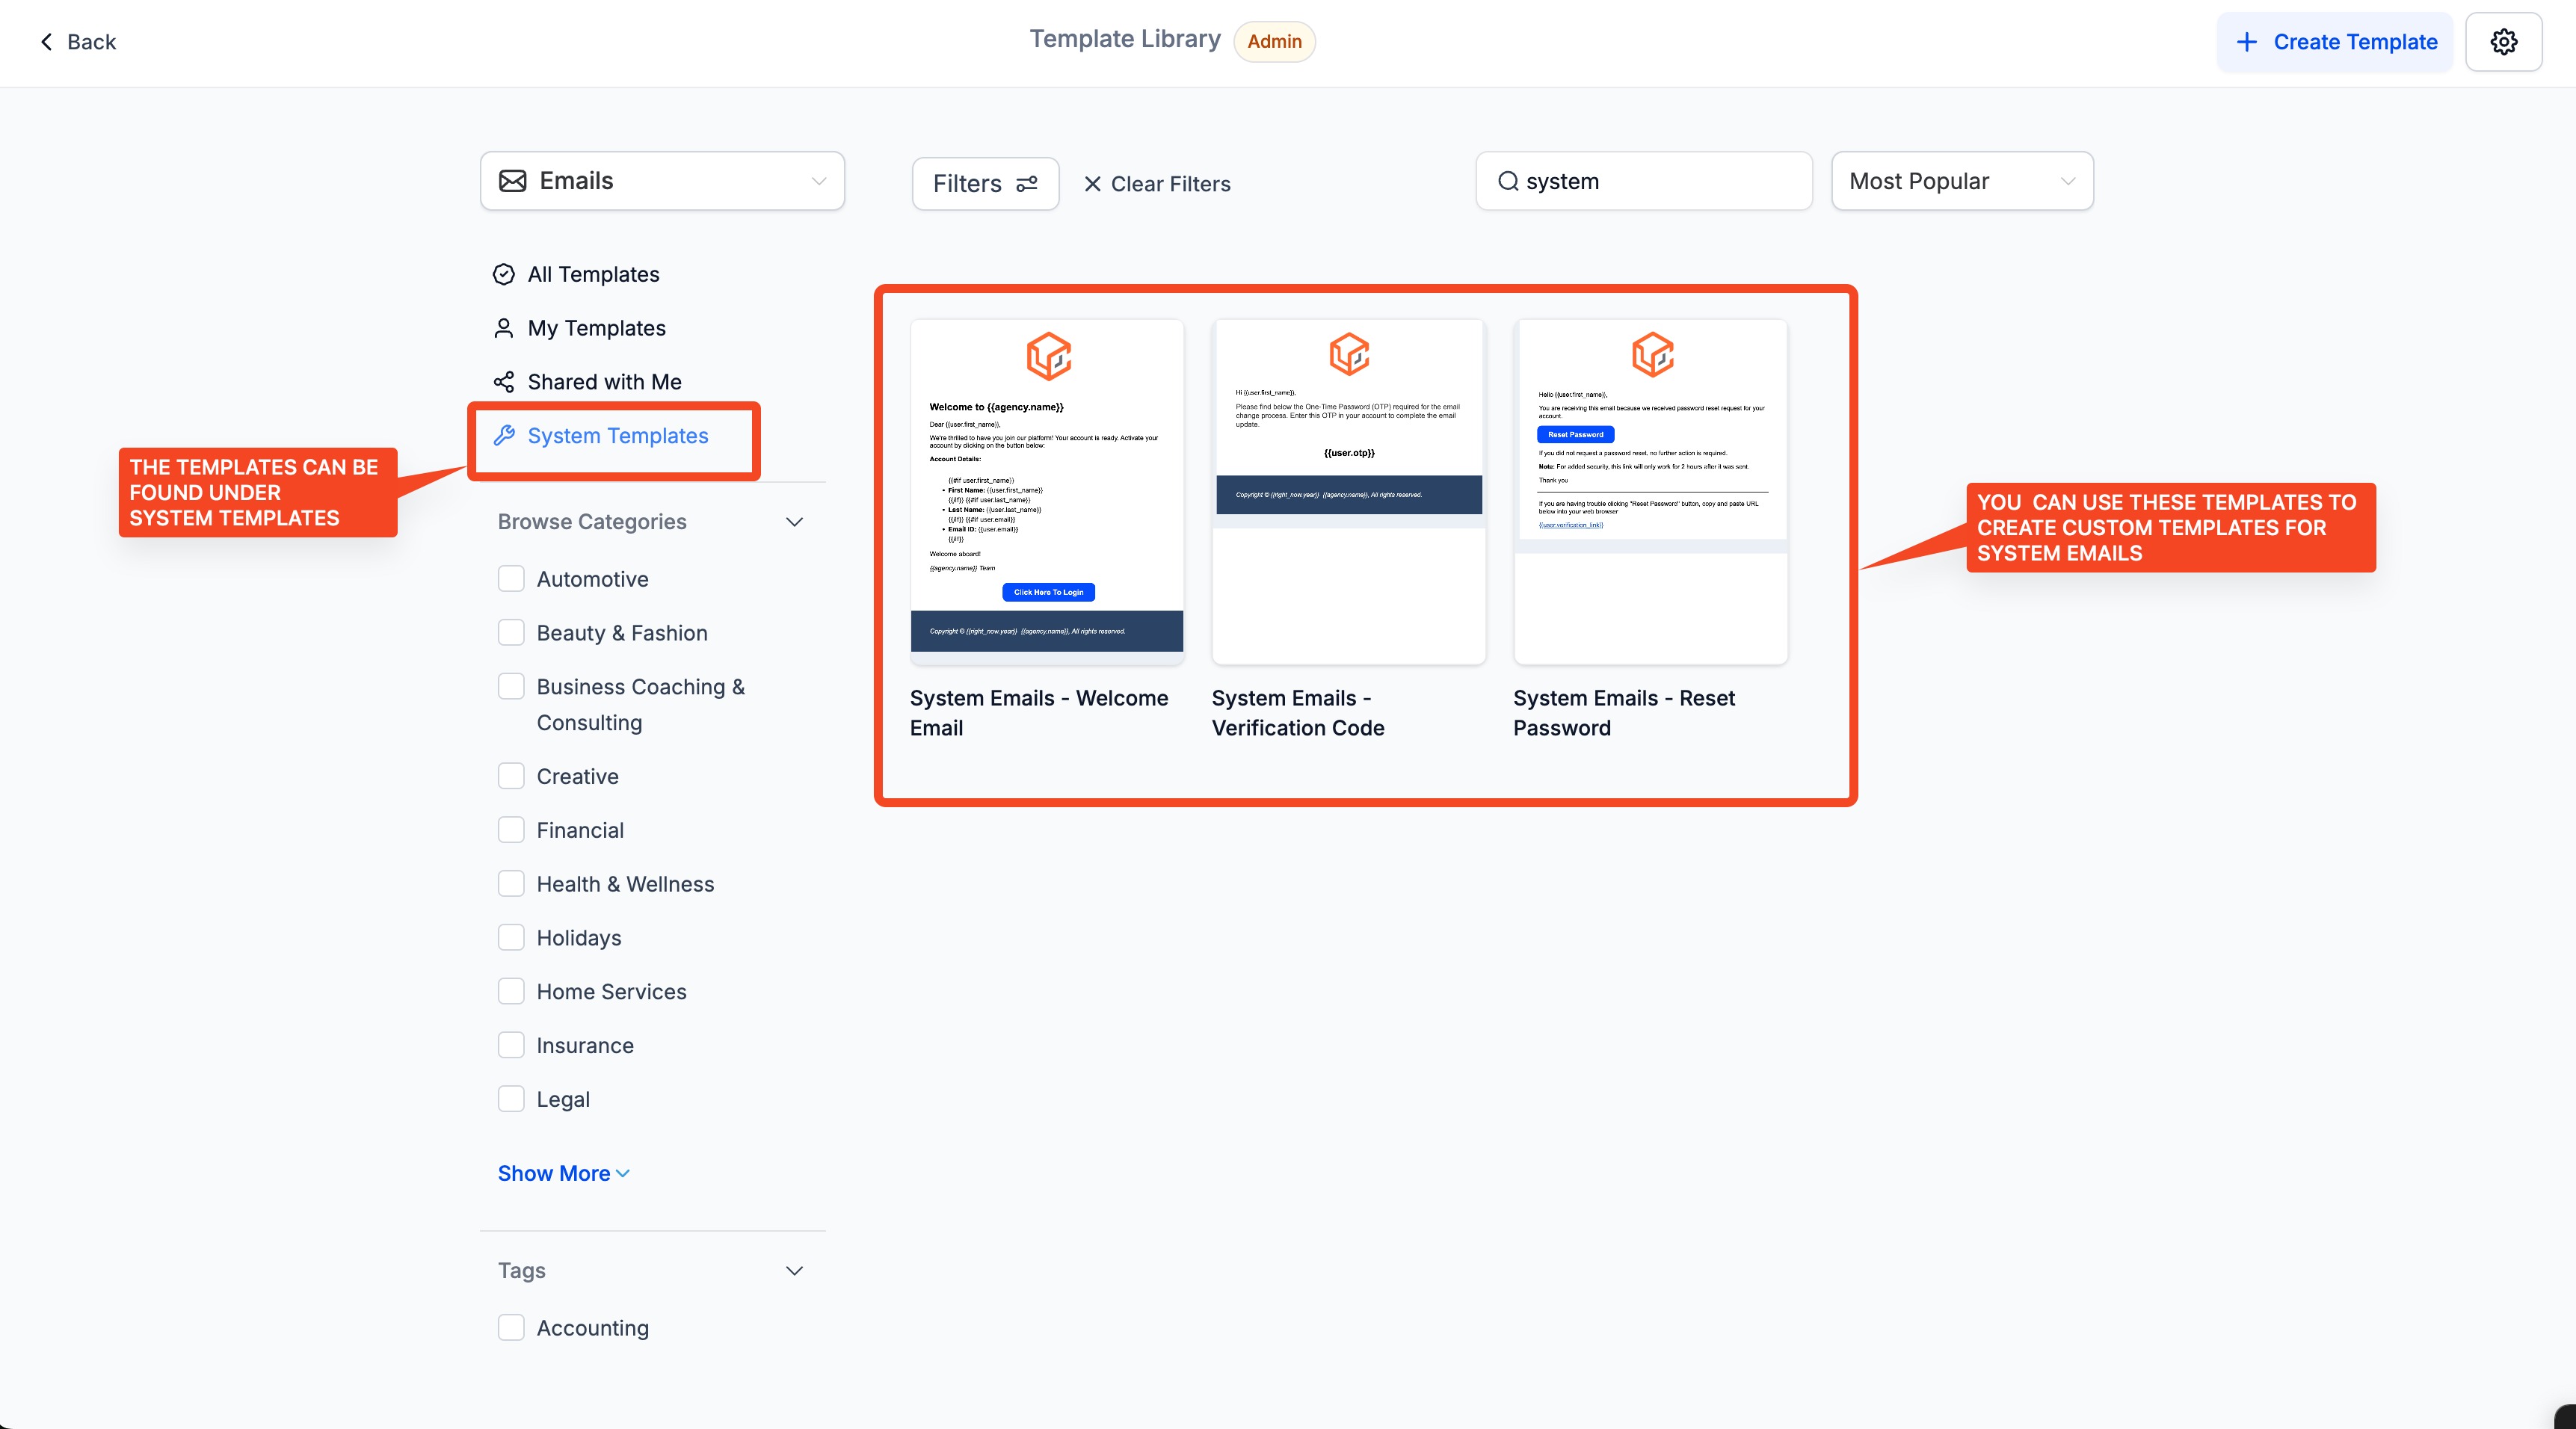Open the Emails type dropdown
2576x1429 pixels.
coord(662,181)
